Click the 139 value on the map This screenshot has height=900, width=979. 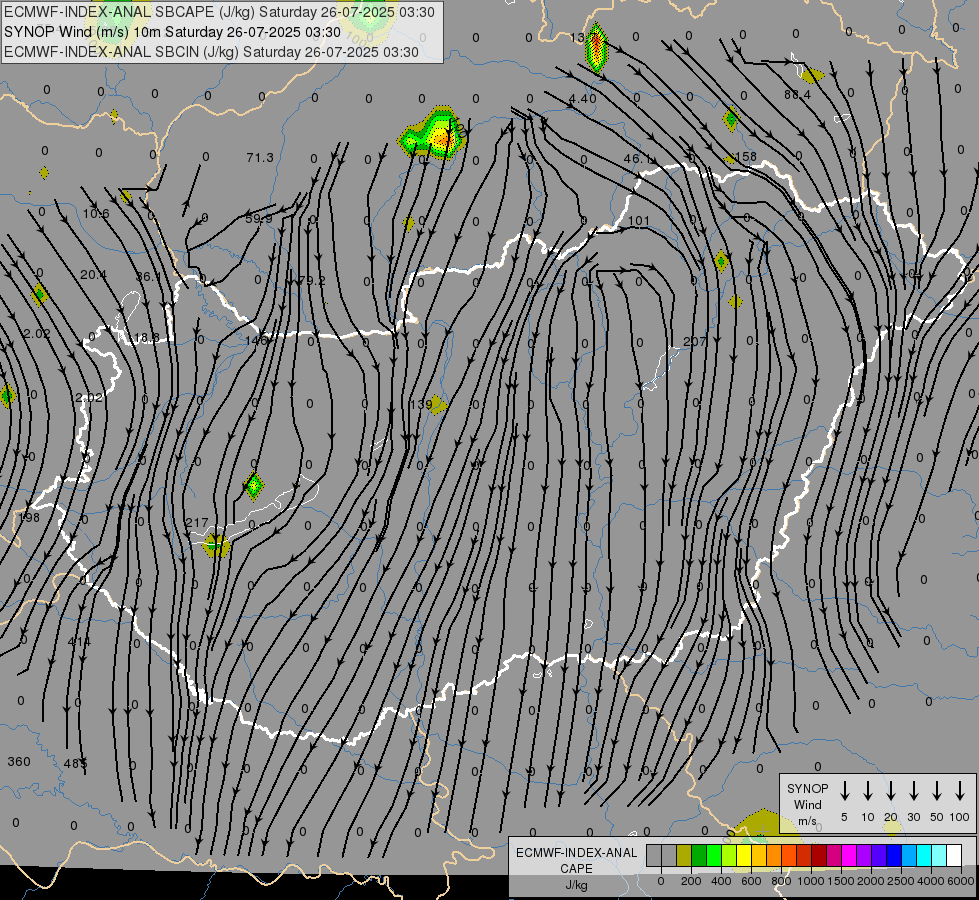421,404
